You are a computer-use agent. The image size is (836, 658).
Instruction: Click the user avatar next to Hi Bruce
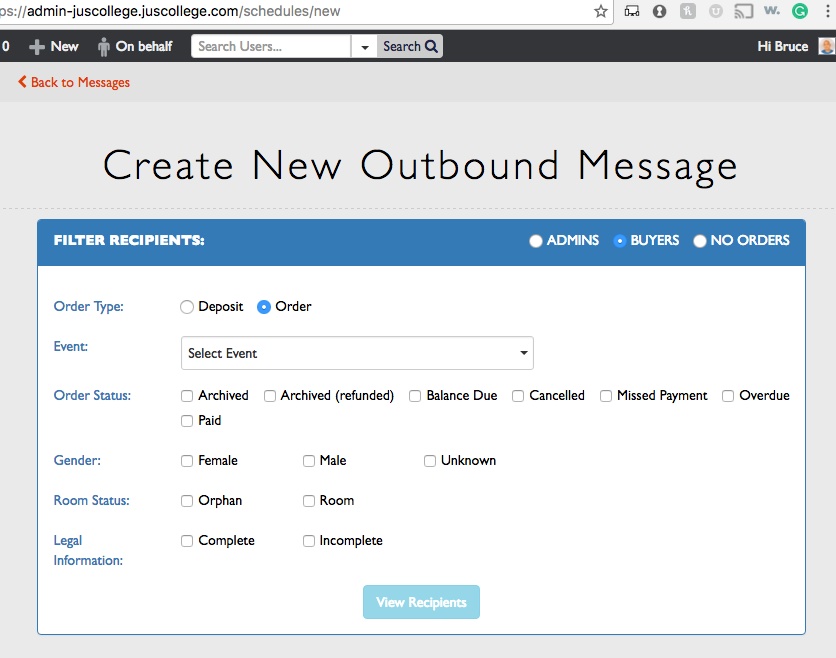coord(826,46)
